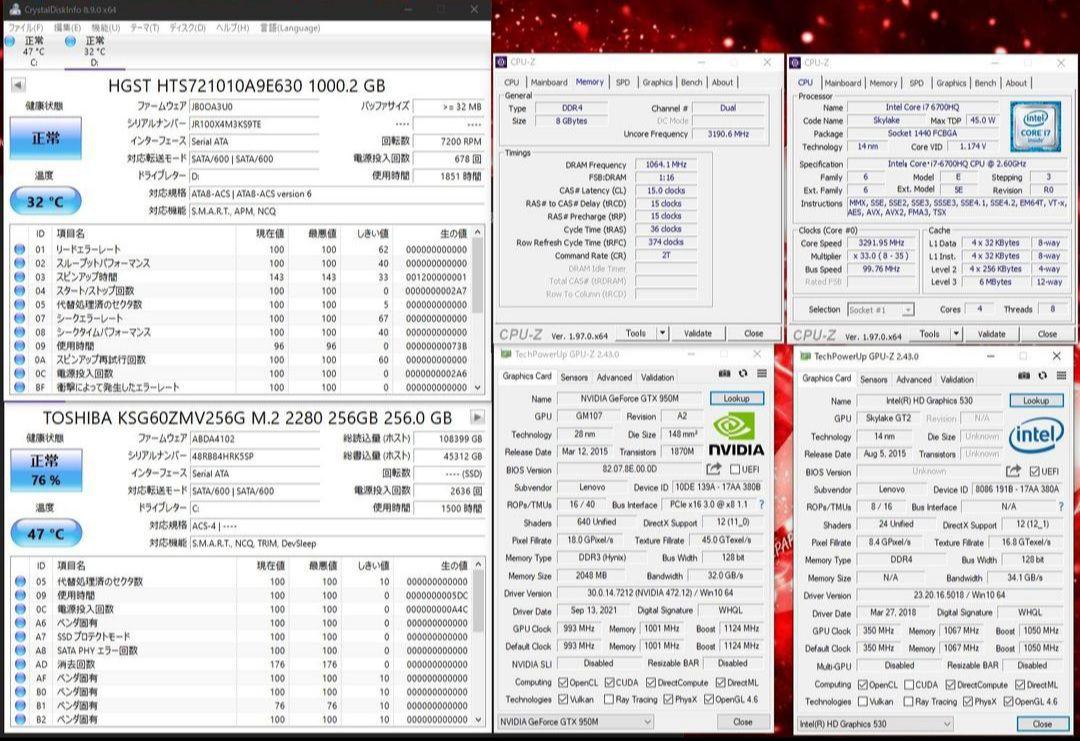Click Validate button in CPU-Z Memory window

coord(698,333)
